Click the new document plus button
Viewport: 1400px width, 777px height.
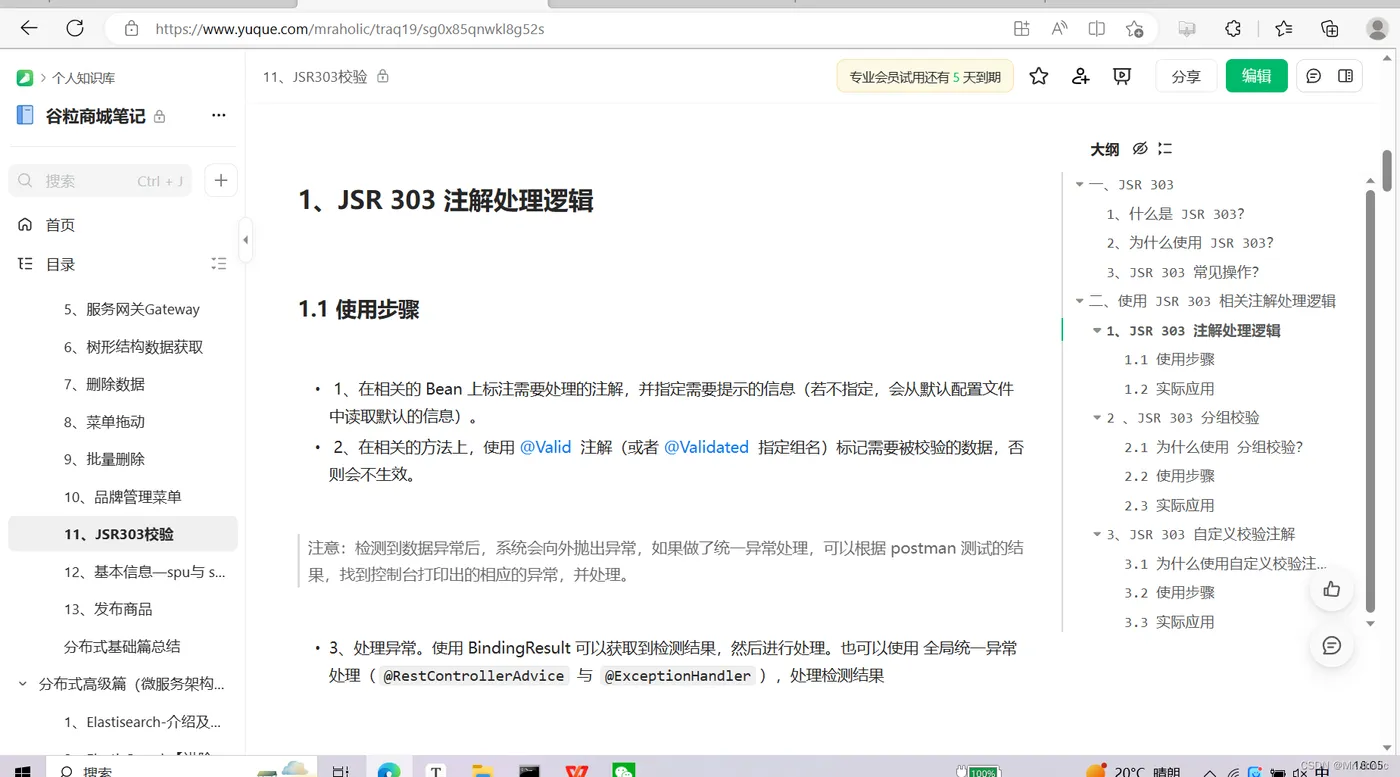pos(221,181)
